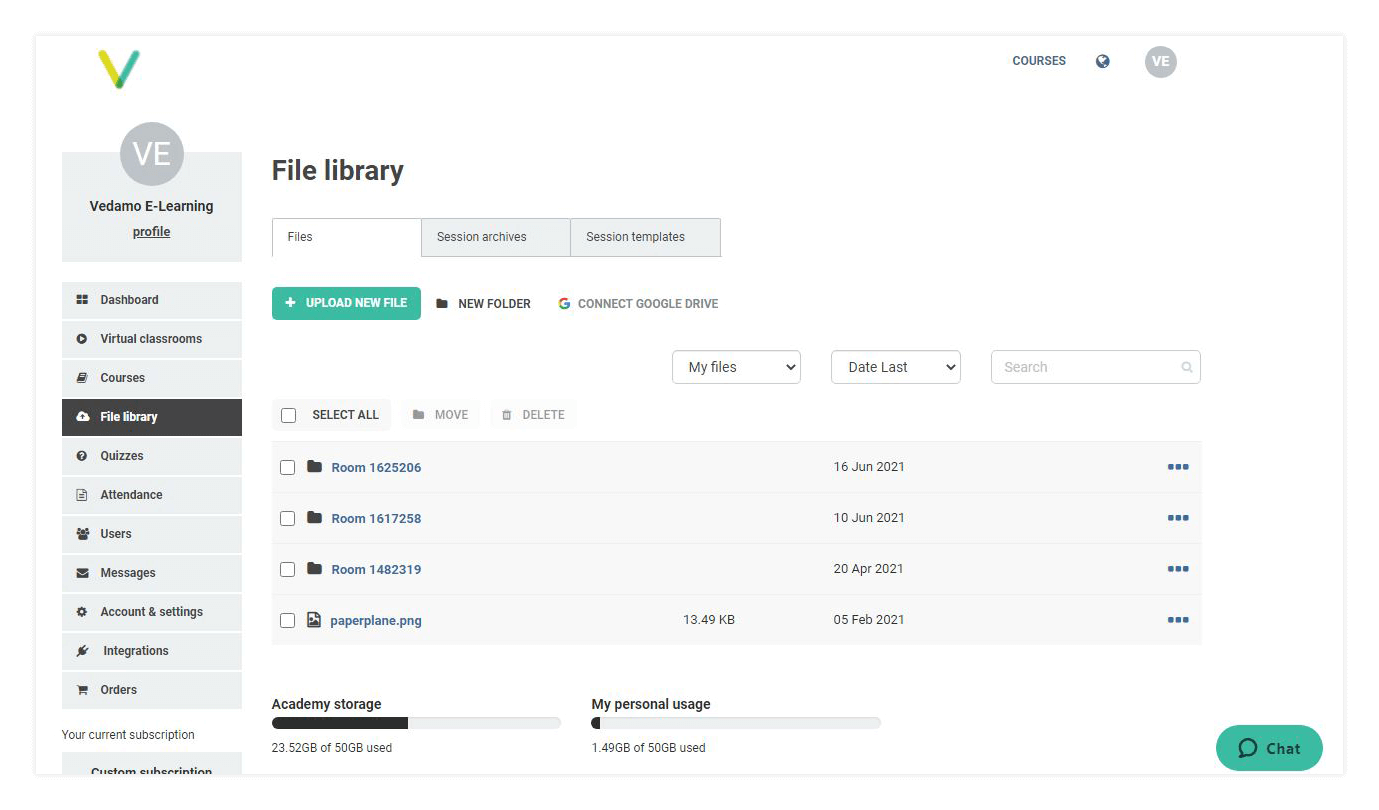Check the Room 1482319 checkbox
Screen dimensions: 1379x810
coord(287,569)
